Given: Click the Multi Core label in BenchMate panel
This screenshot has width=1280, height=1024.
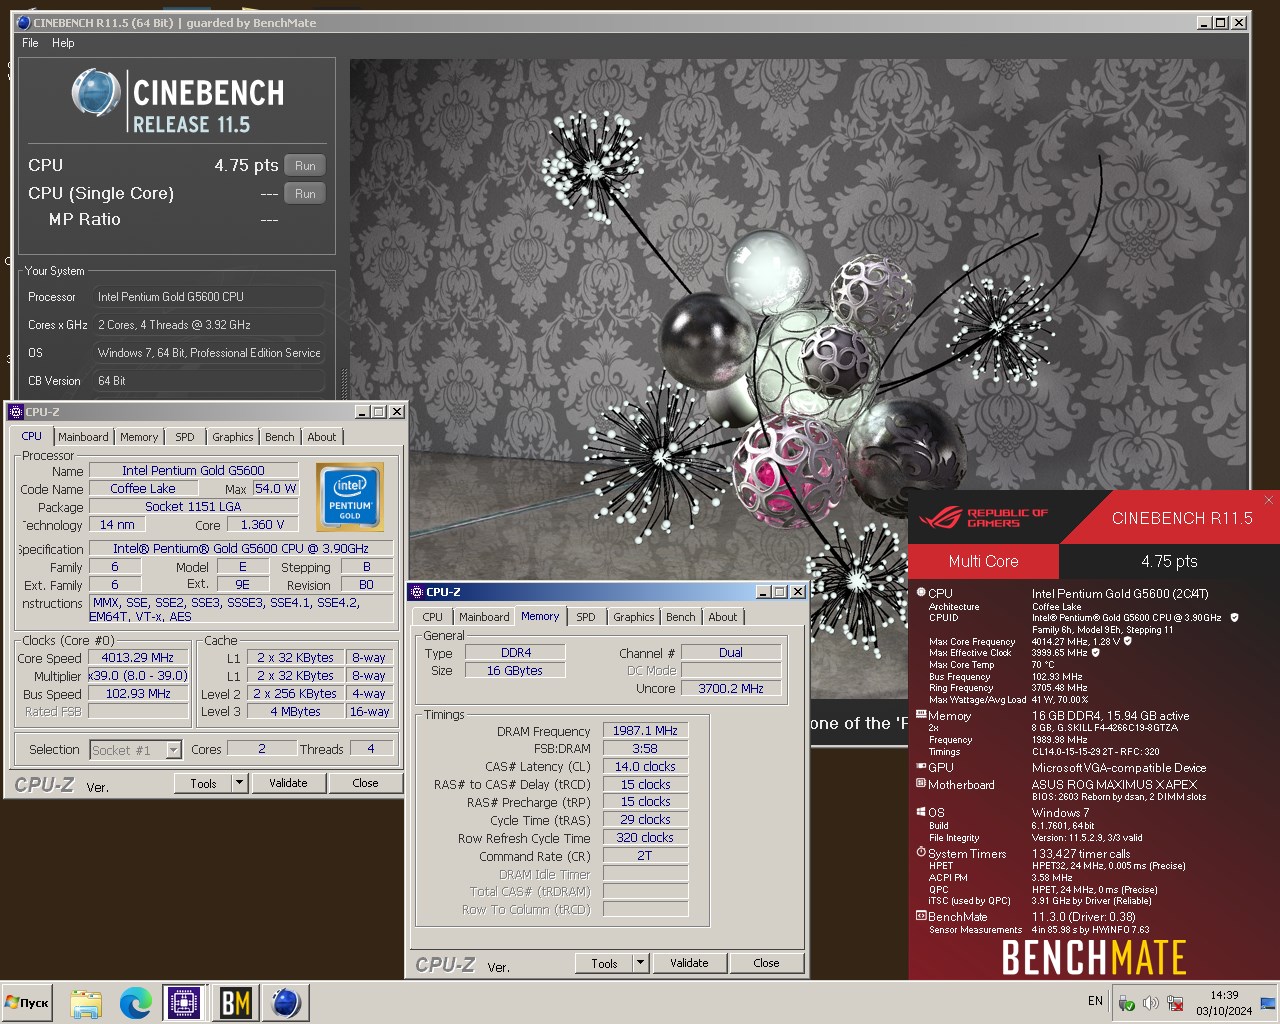Looking at the screenshot, I should point(983,561).
